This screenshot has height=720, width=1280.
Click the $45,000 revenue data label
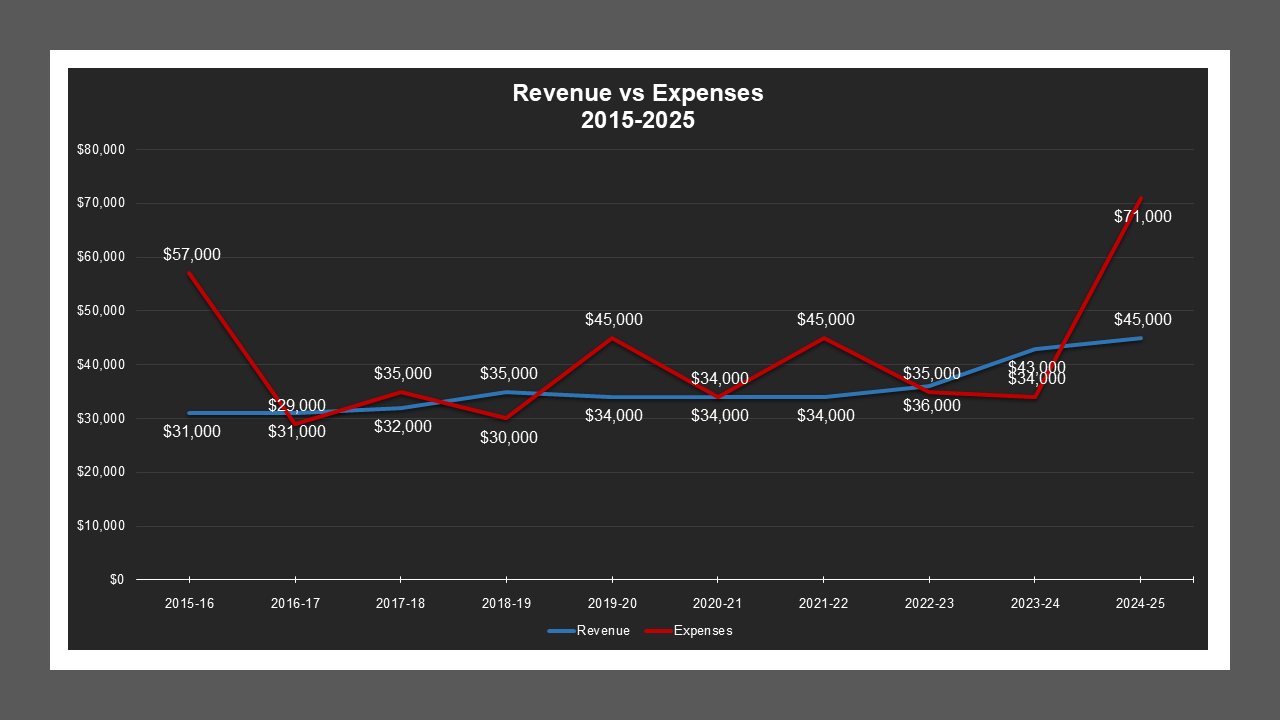1142,320
